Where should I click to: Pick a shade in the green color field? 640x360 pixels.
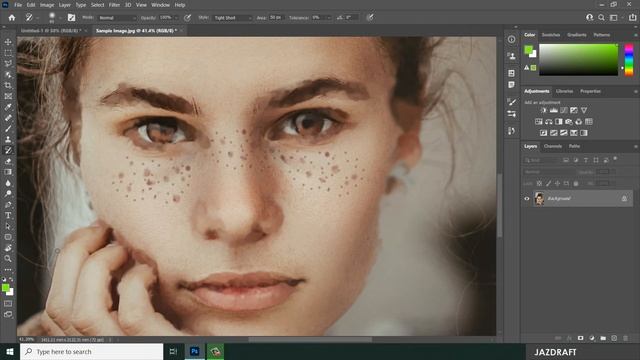pos(578,60)
